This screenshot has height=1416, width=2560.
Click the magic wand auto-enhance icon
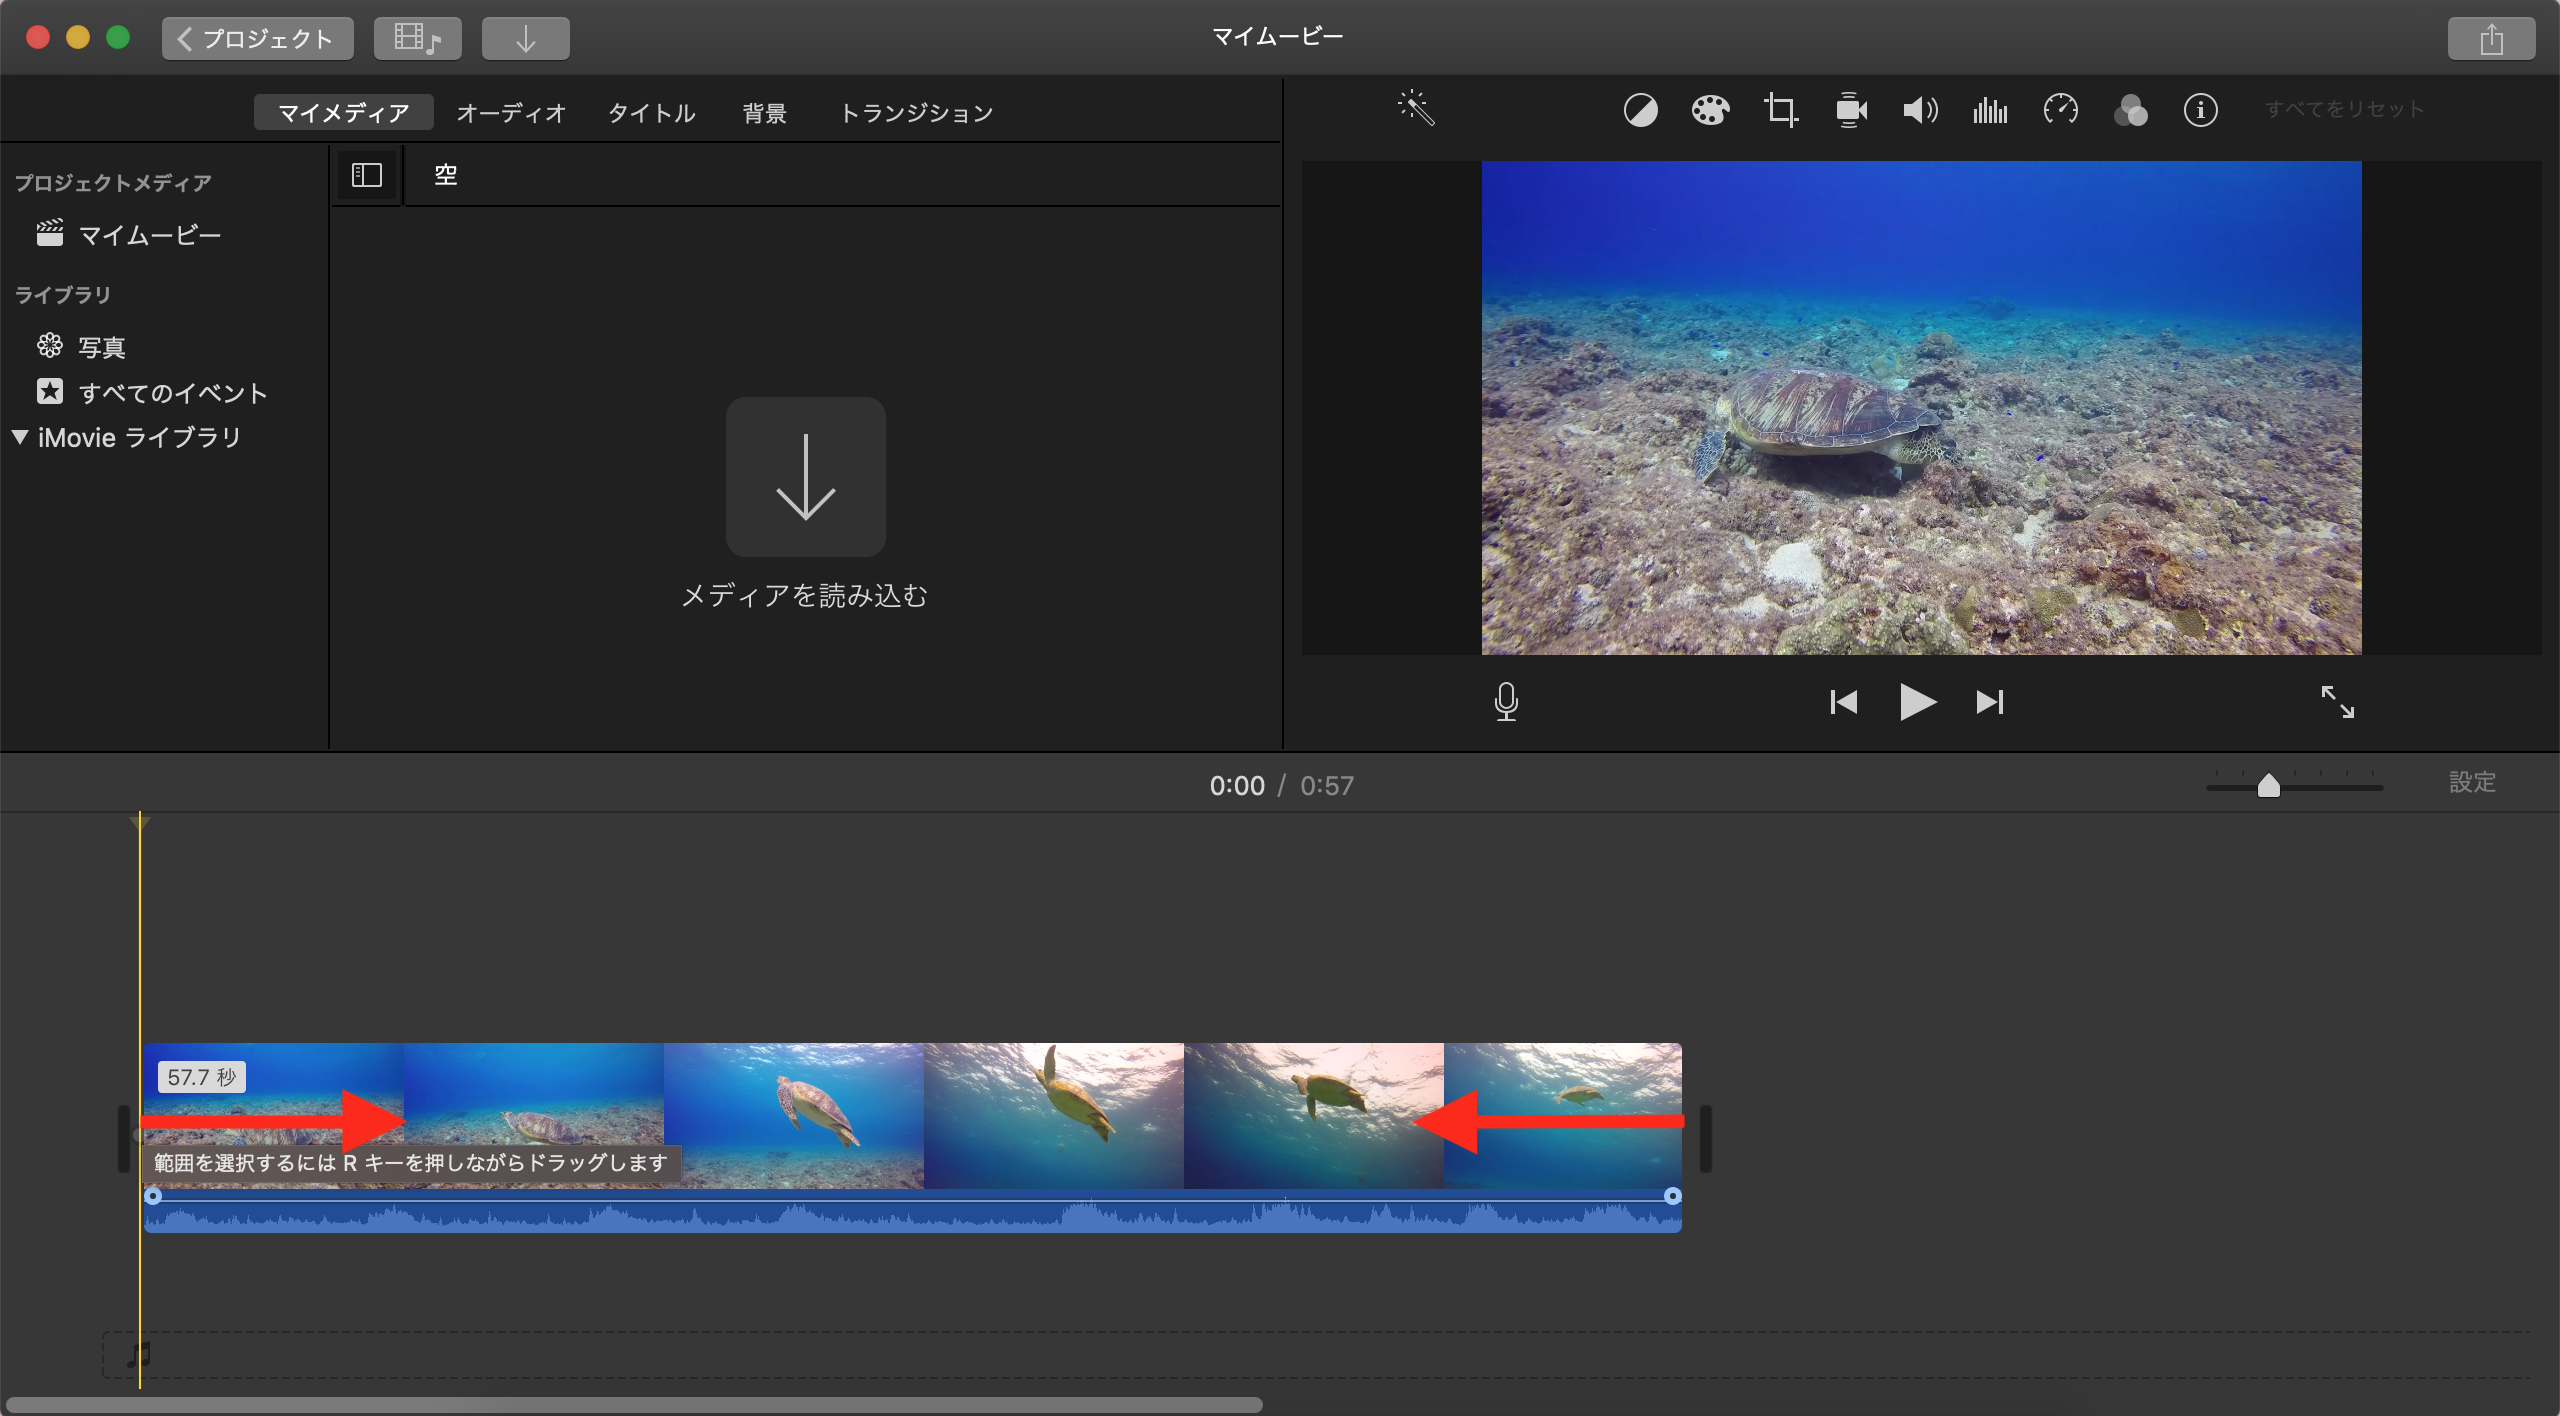1416,109
